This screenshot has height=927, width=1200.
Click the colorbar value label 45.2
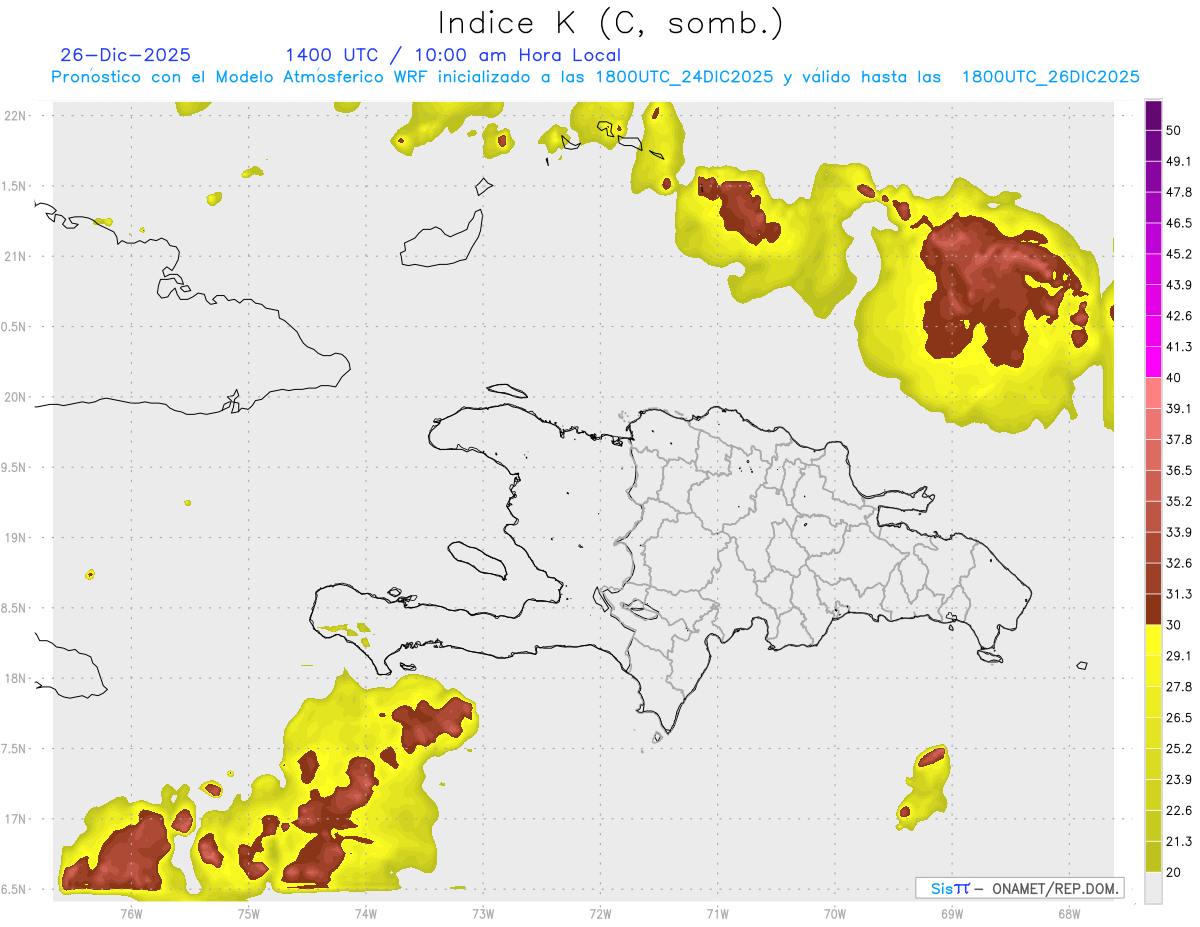[1179, 255]
